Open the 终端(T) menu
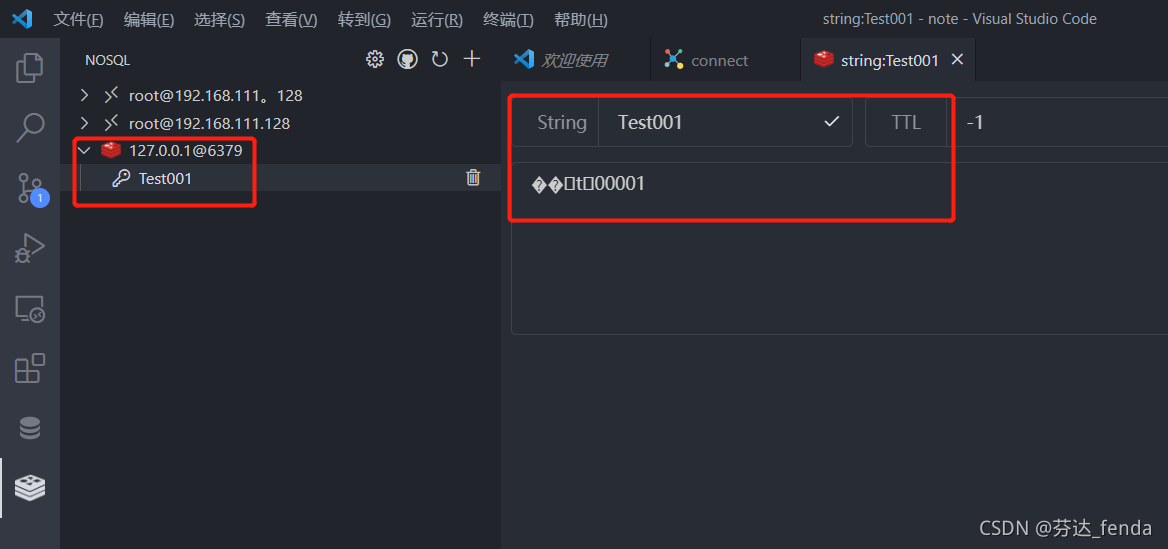This screenshot has width=1168, height=549. tap(508, 20)
